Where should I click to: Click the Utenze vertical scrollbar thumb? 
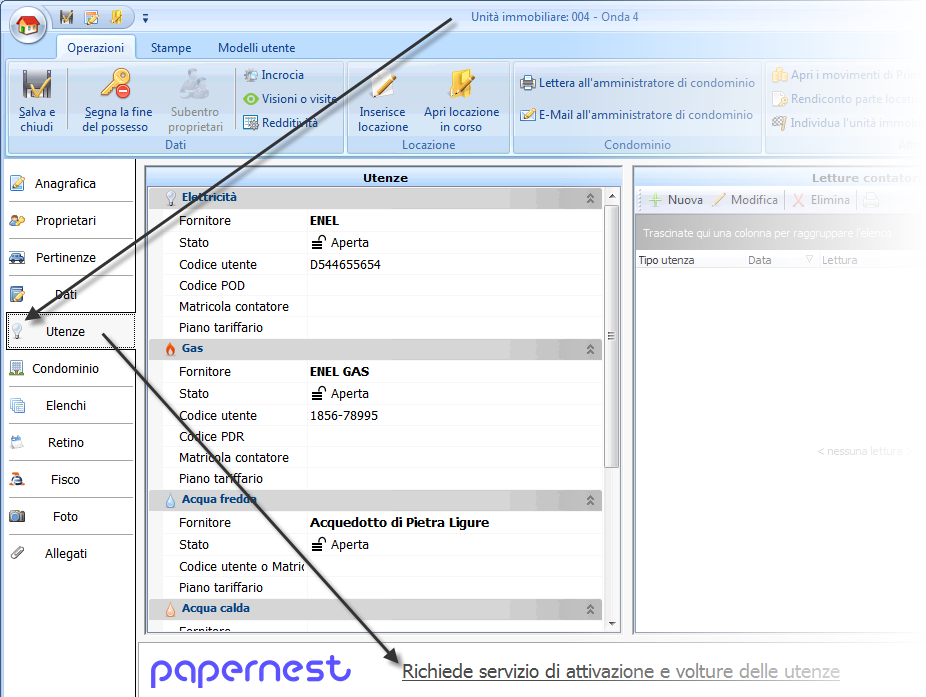tap(612, 336)
